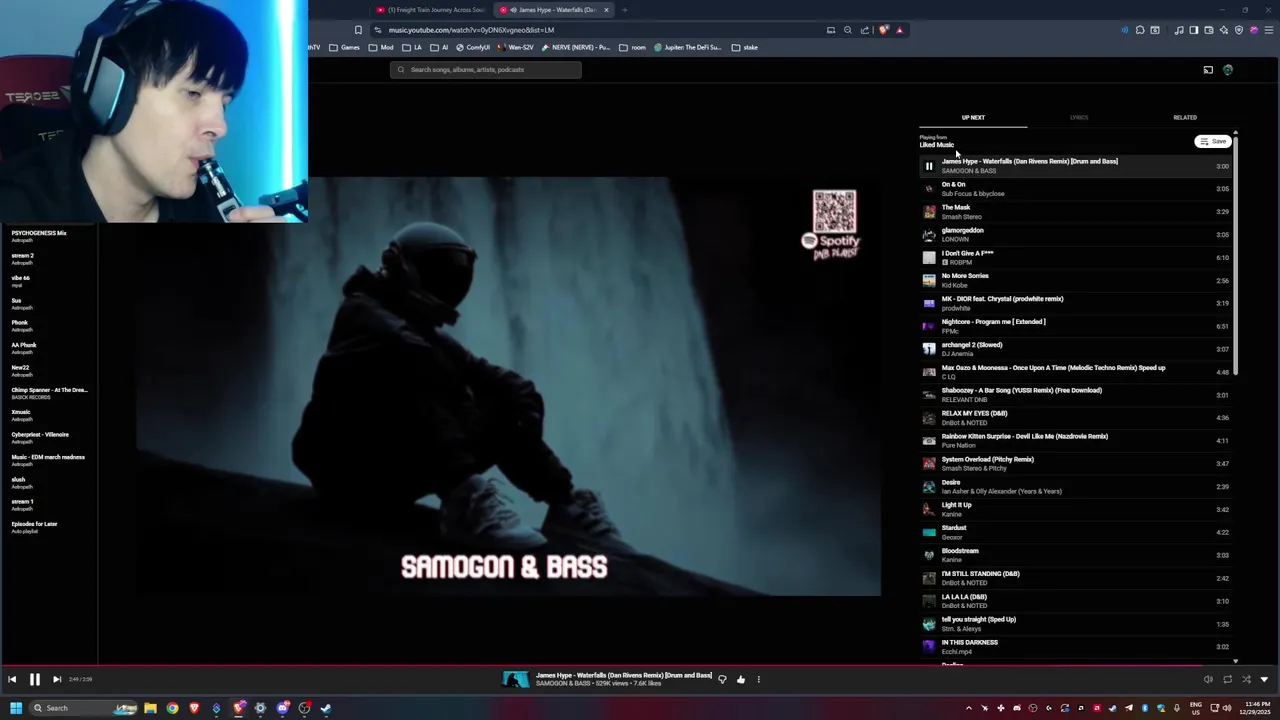Screen dimensions: 1280x720
Task: Collapse the player page using the down arrow
Action: coord(1264,679)
